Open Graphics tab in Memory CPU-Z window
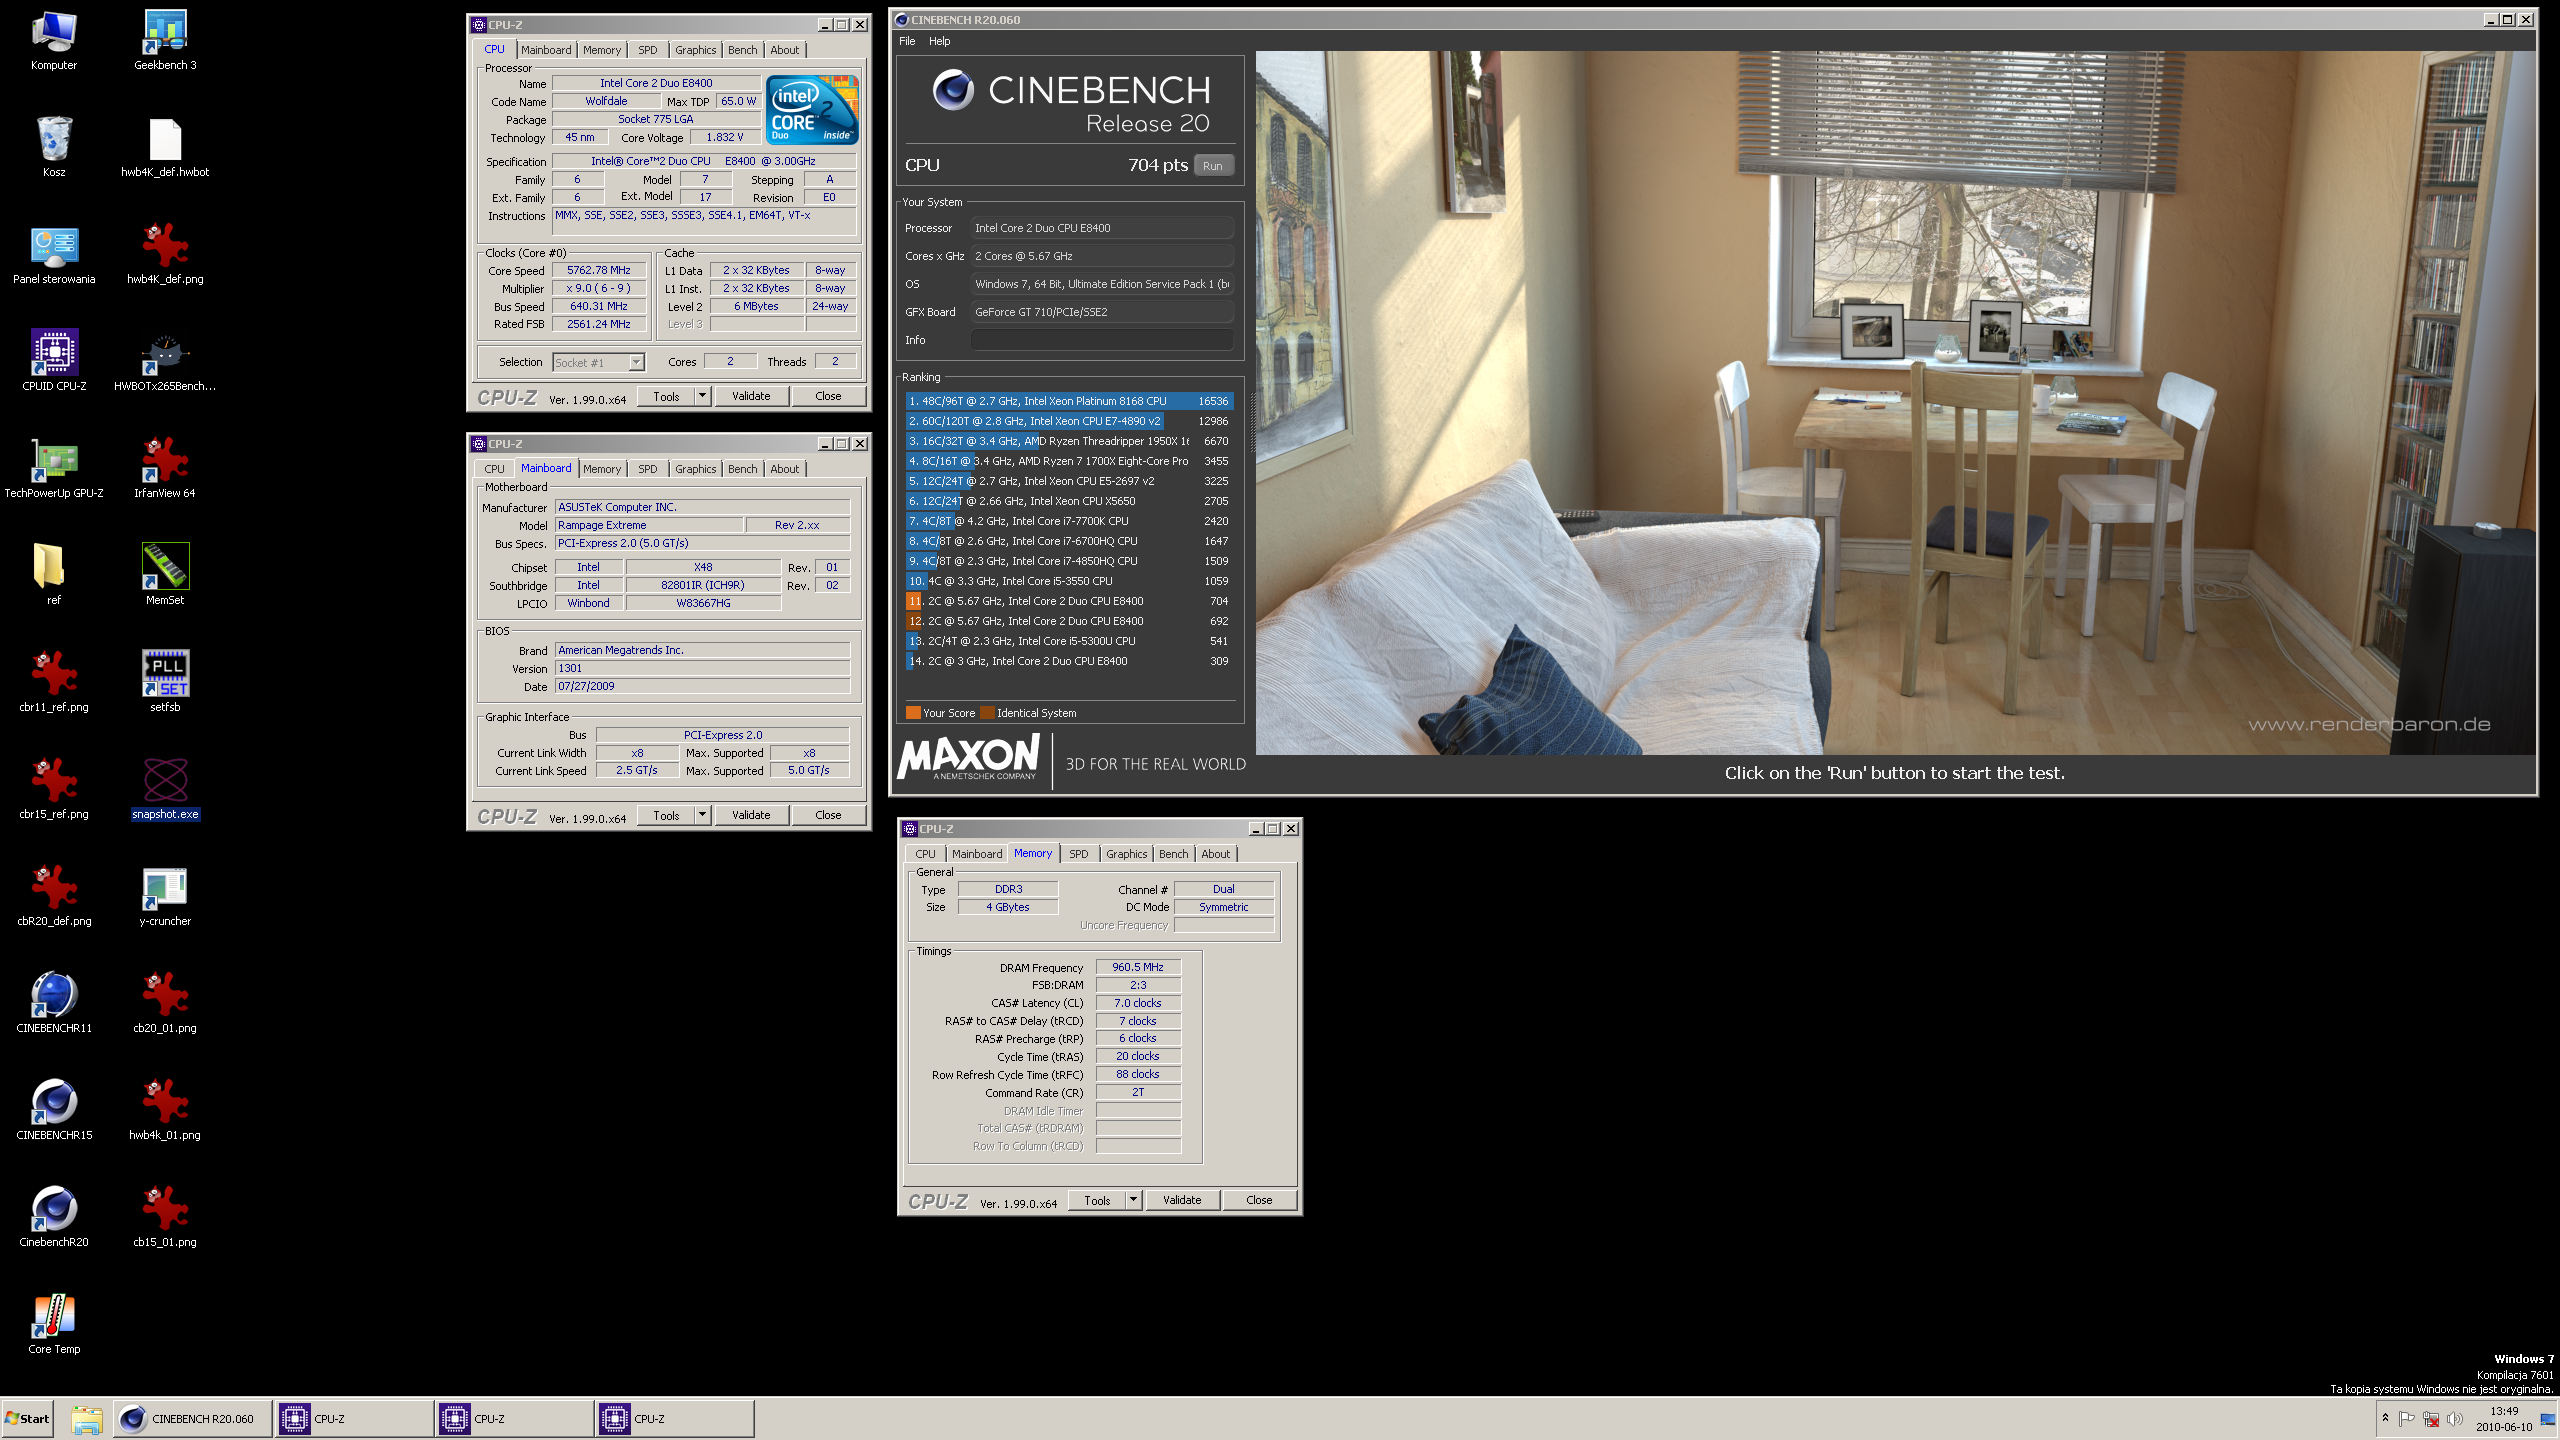 point(1127,854)
